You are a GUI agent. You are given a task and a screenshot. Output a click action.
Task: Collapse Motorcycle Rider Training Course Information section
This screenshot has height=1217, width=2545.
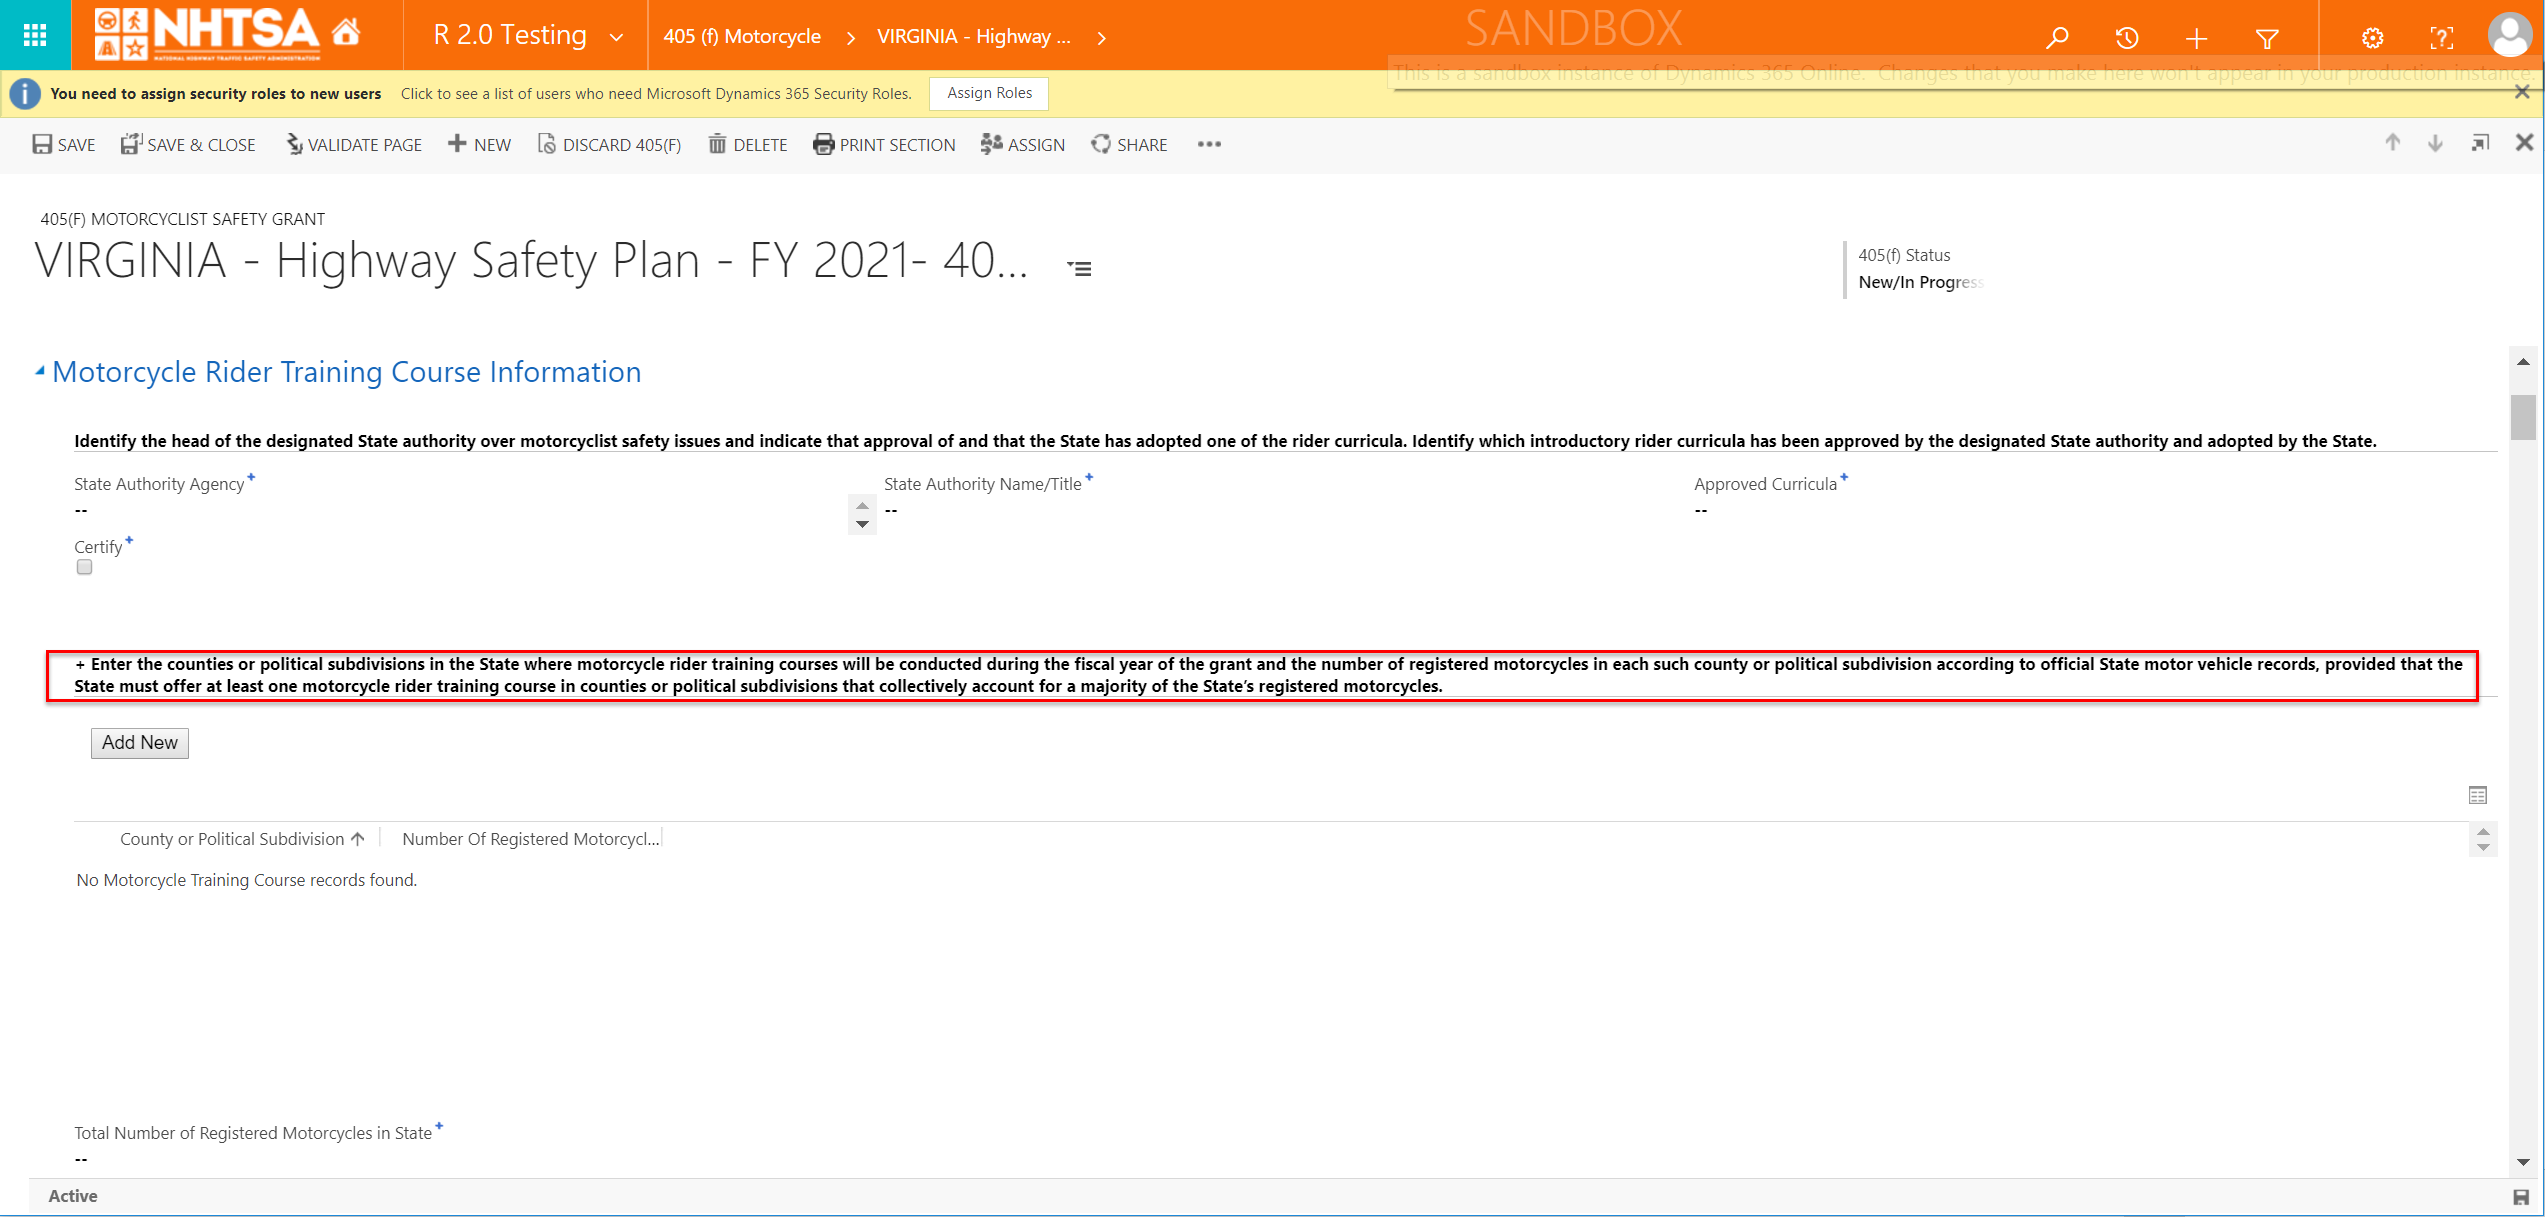[40, 371]
